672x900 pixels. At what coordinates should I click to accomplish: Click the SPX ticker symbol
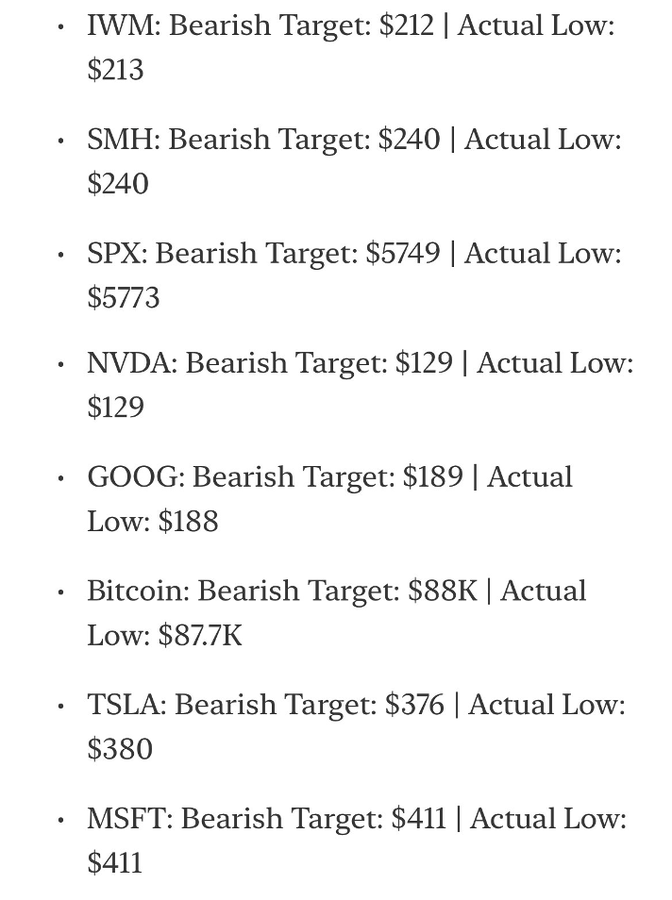pyautogui.click(x=116, y=253)
